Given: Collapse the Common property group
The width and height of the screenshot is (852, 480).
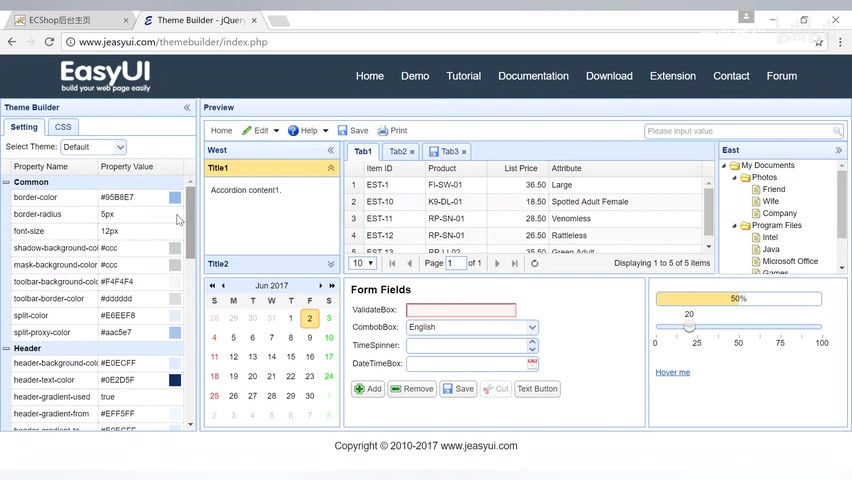Looking at the screenshot, I should click(x=6, y=182).
